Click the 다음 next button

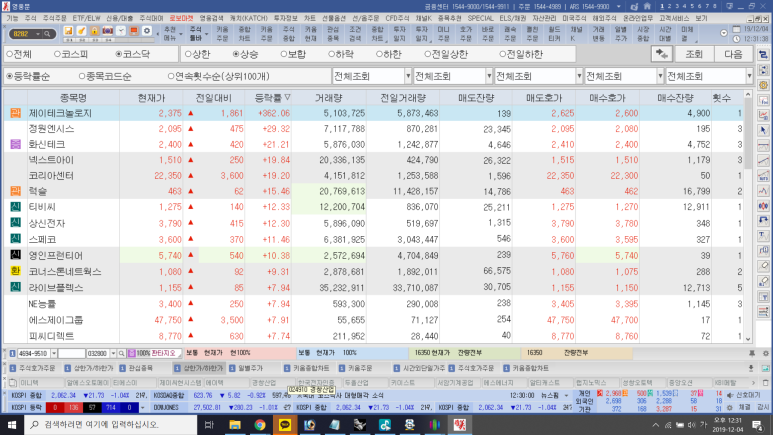point(733,54)
